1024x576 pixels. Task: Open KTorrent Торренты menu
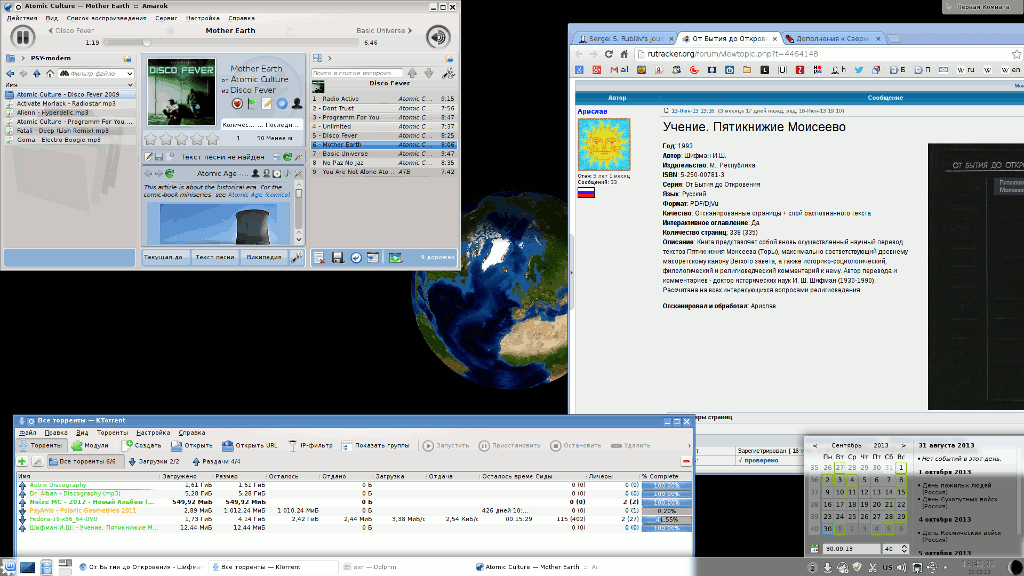(x=112, y=433)
